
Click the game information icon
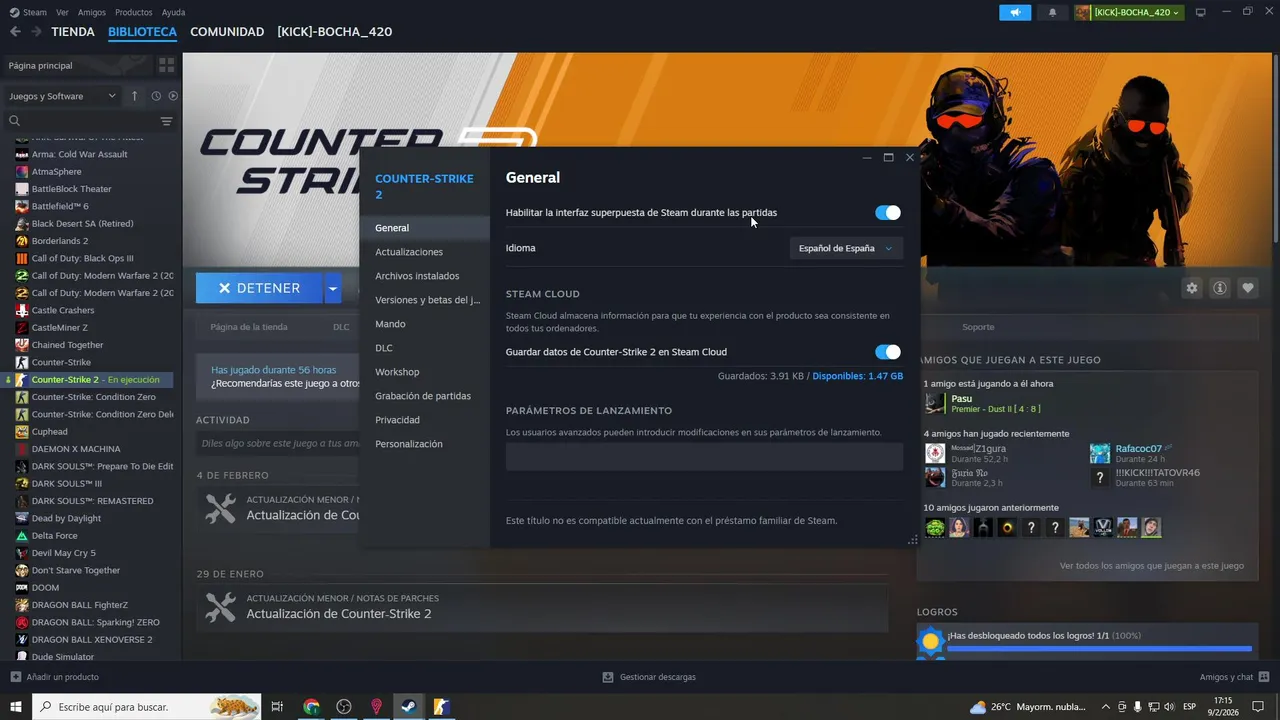coord(1220,288)
